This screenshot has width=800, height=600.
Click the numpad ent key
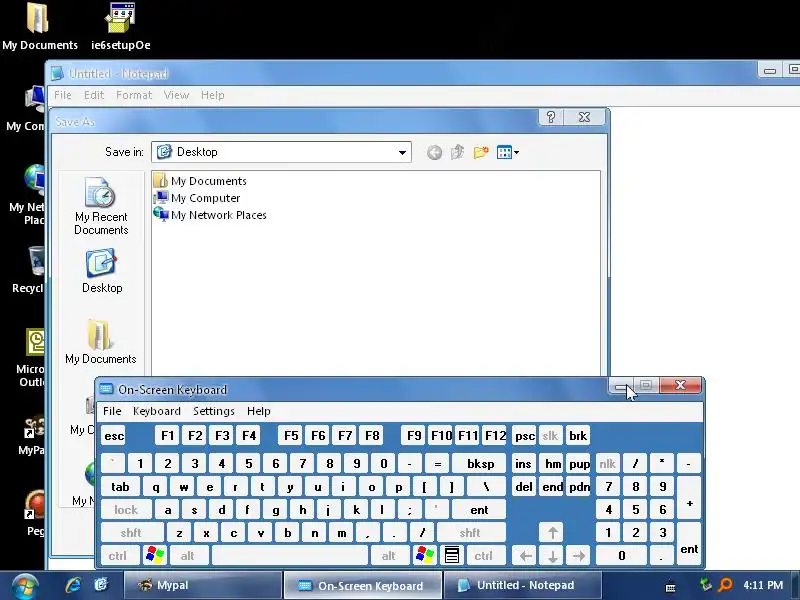click(689, 544)
